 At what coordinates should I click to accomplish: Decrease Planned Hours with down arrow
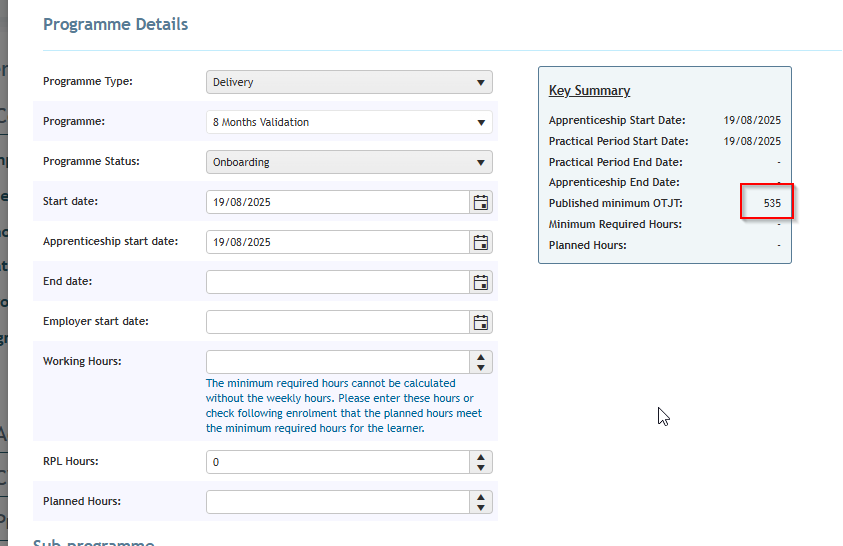pyautogui.click(x=481, y=507)
